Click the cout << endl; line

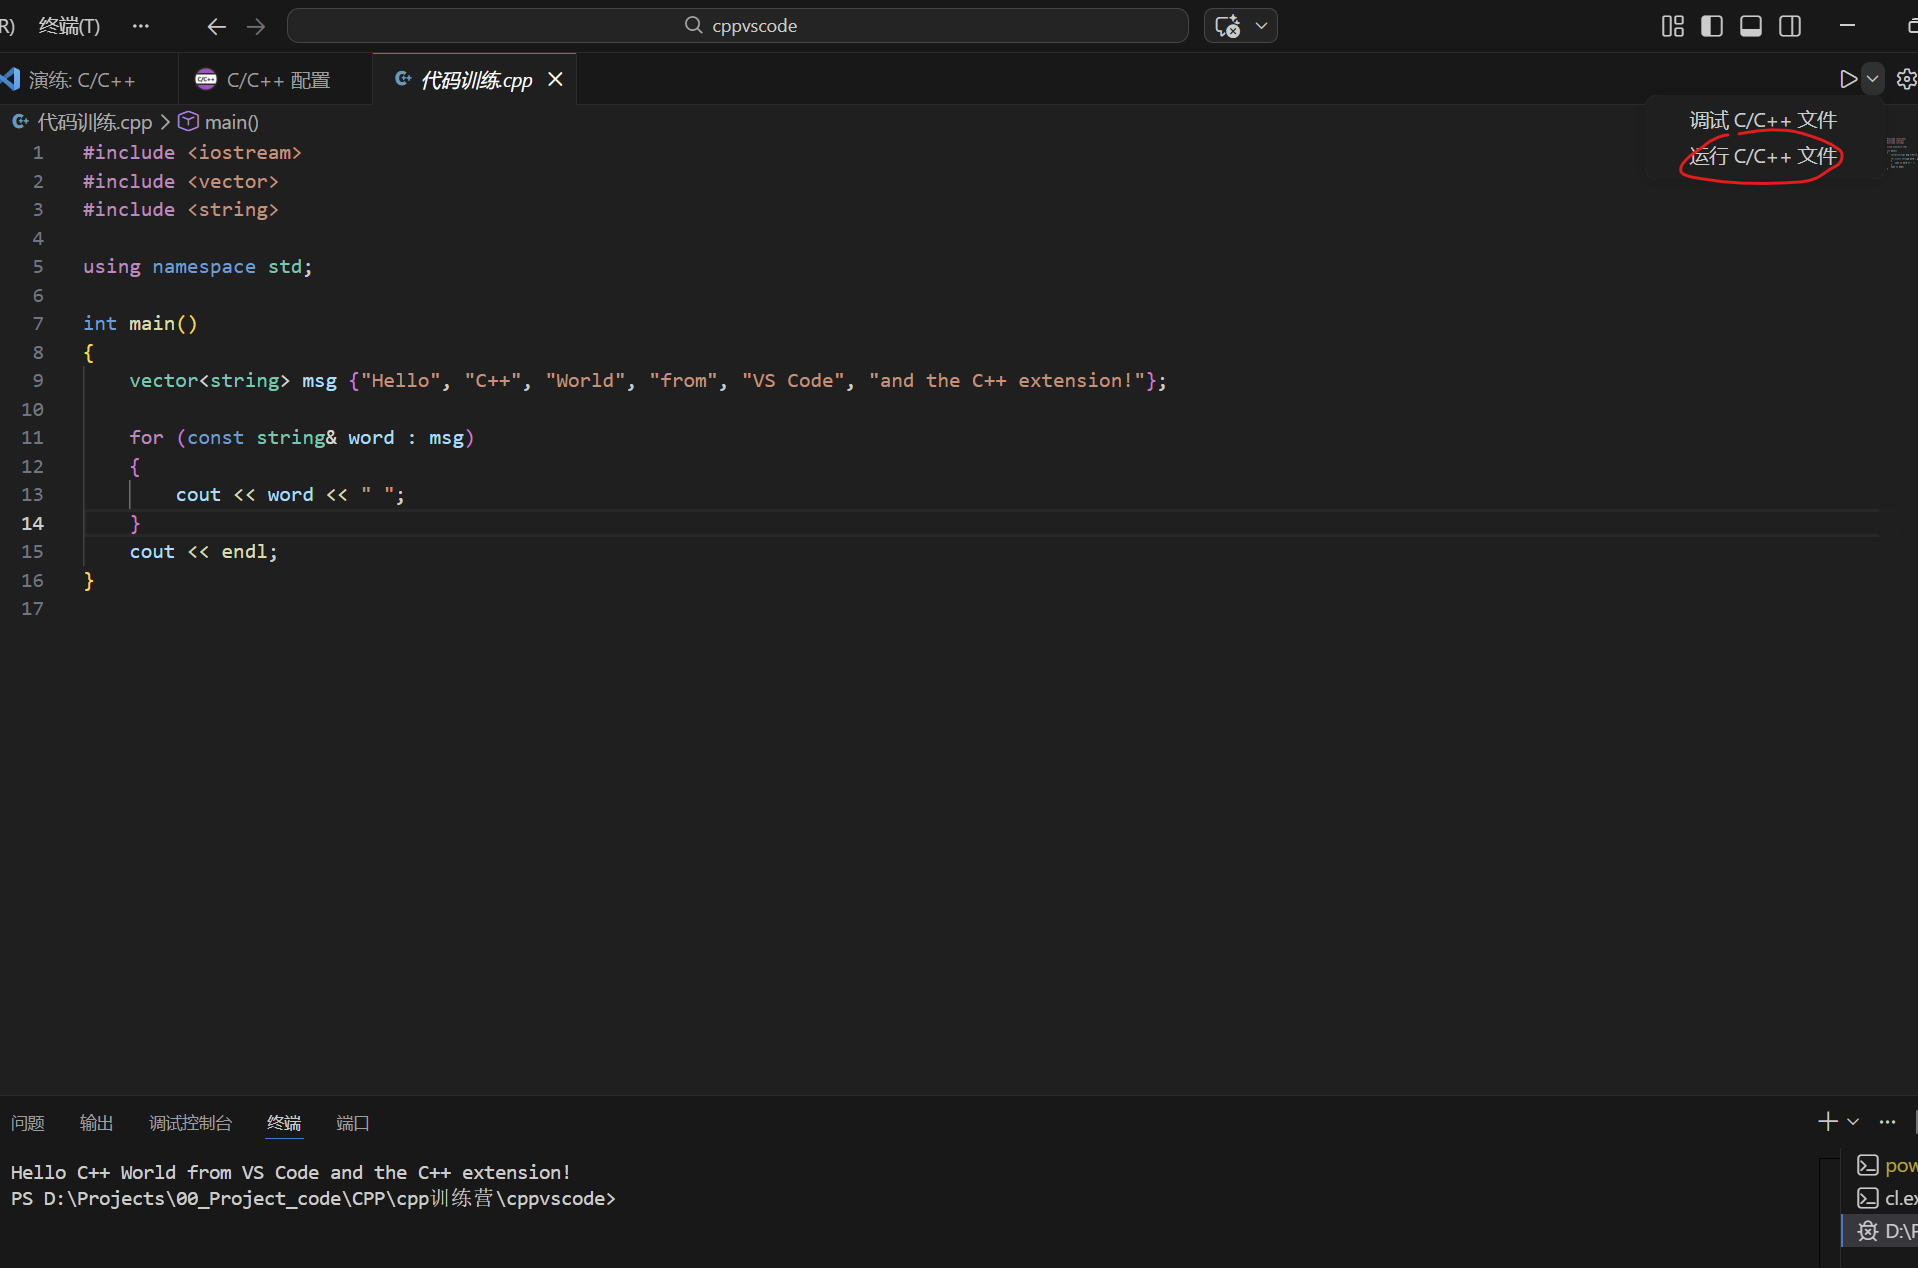coord(204,551)
